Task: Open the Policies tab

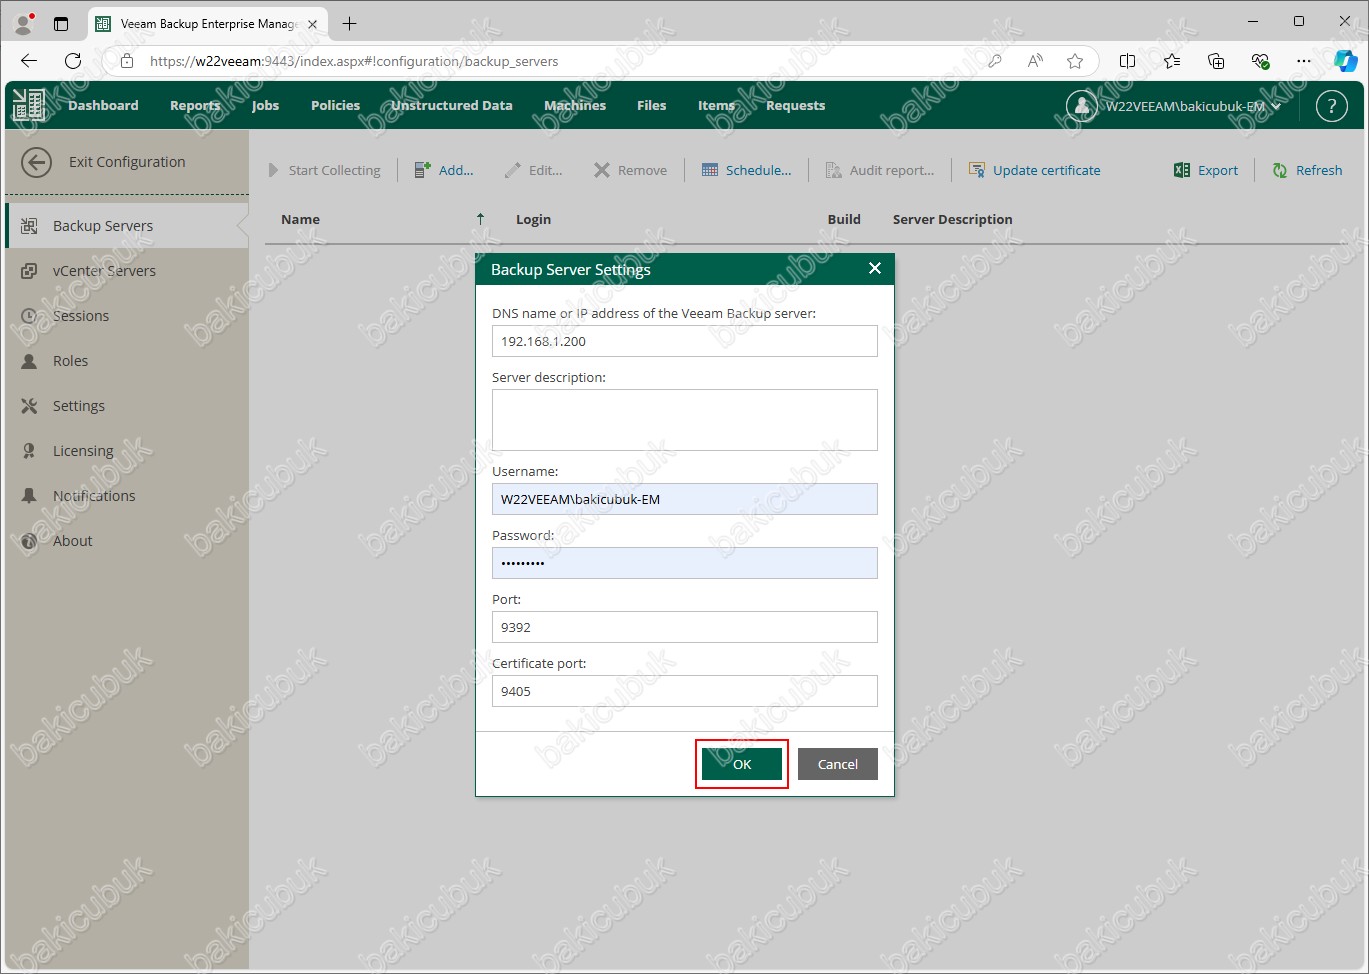Action: (x=335, y=105)
